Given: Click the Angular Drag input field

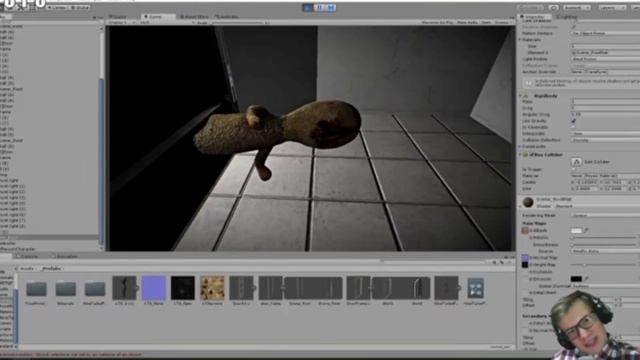Looking at the screenshot, I should coord(605,114).
